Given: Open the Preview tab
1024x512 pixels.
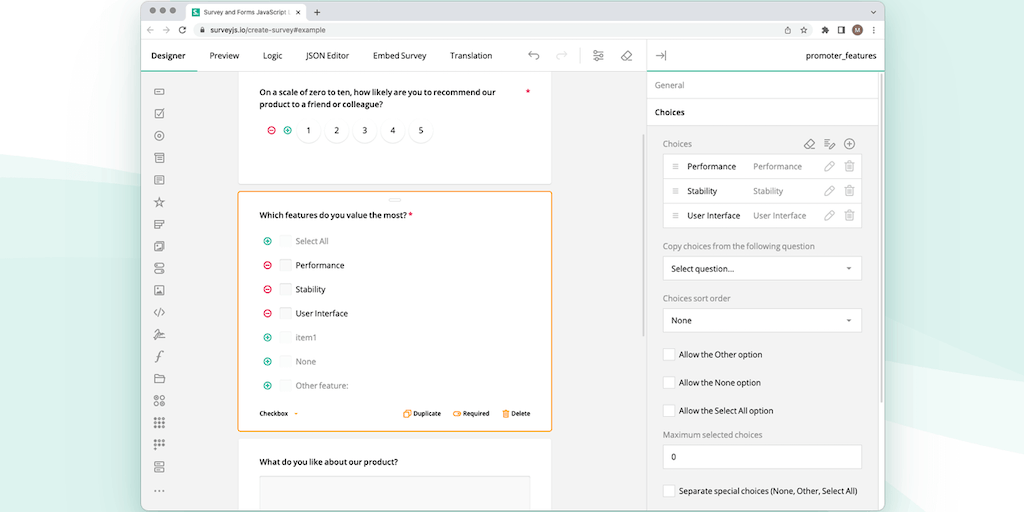Looking at the screenshot, I should [224, 56].
